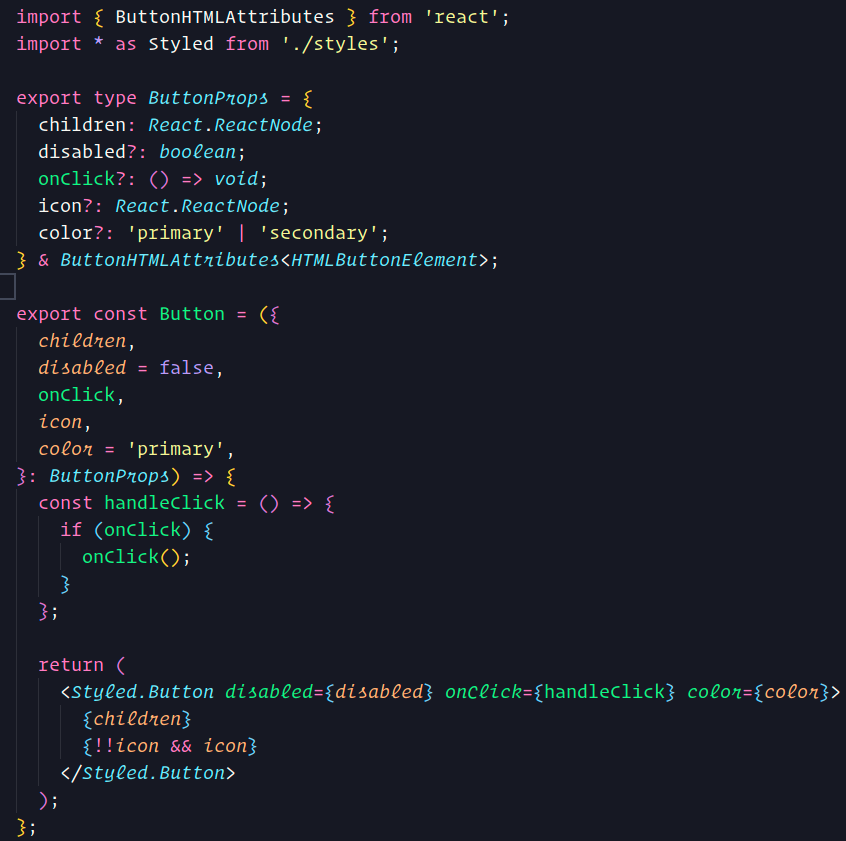
Task: Click the onClick() call statement
Action: click(136, 557)
